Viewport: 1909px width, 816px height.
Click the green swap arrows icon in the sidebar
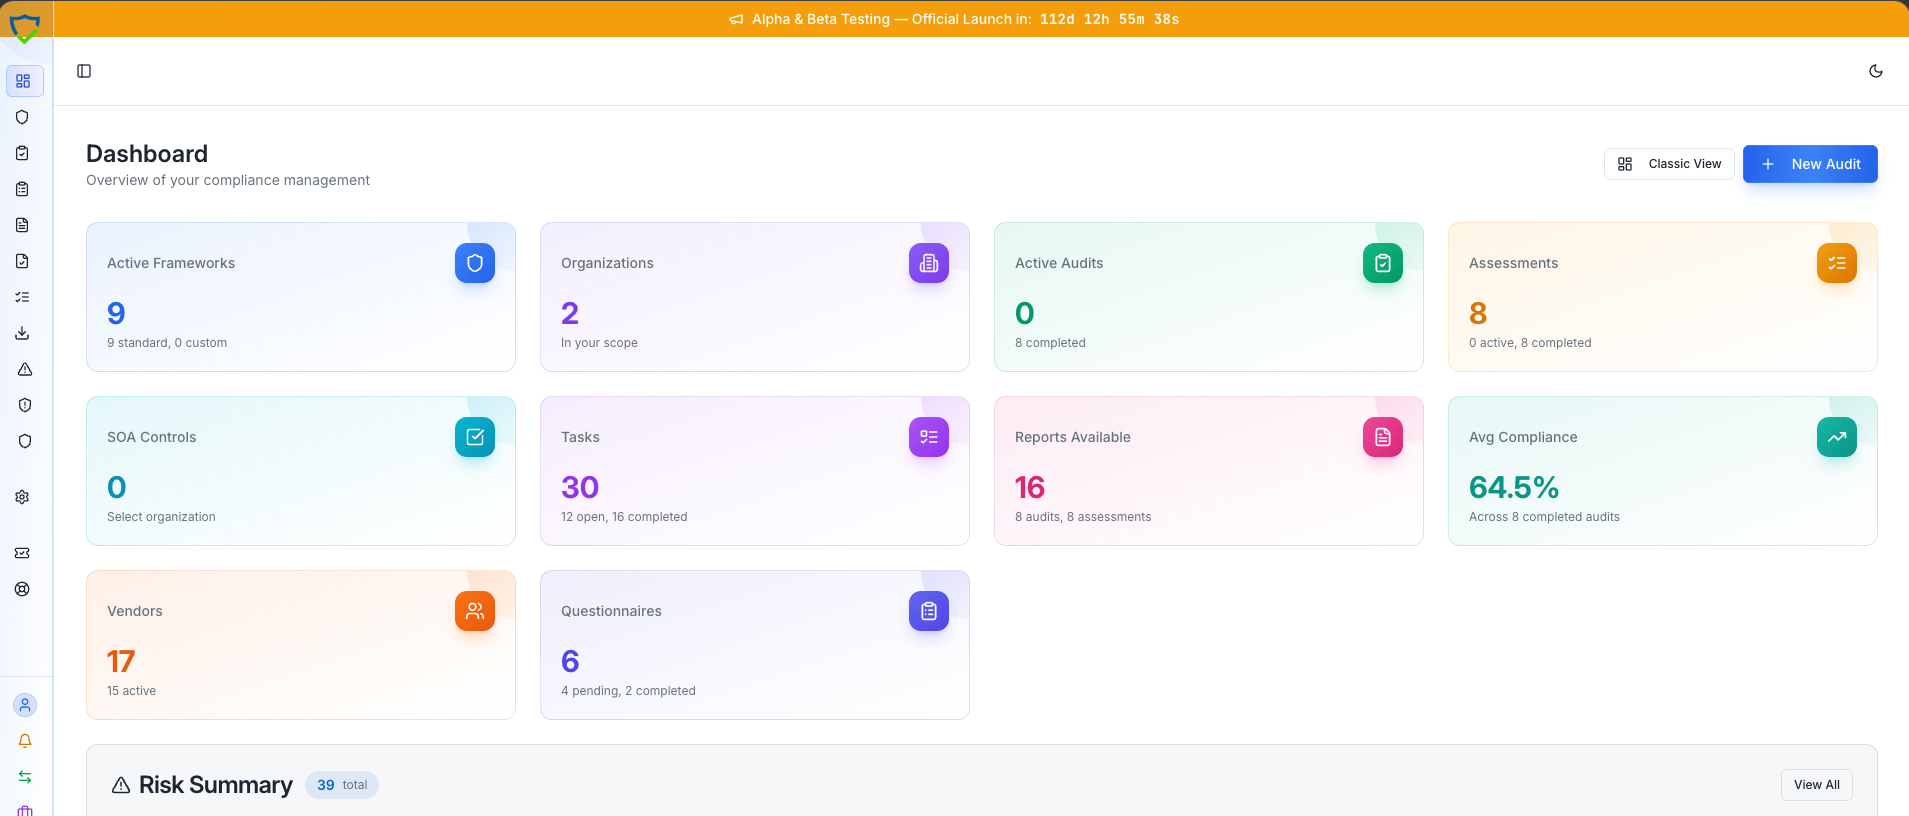(x=25, y=777)
